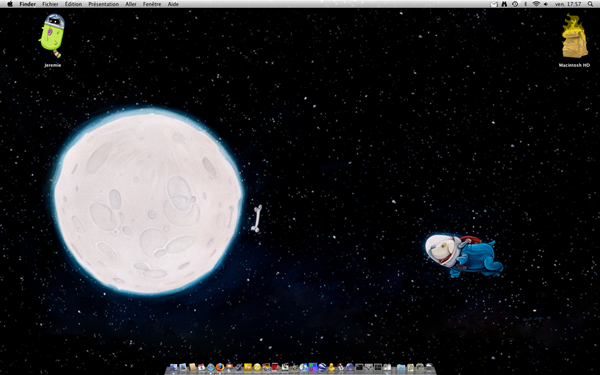This screenshot has height=375, width=600.
Task: Select the Jeremie desktop icon
Action: tap(52, 40)
